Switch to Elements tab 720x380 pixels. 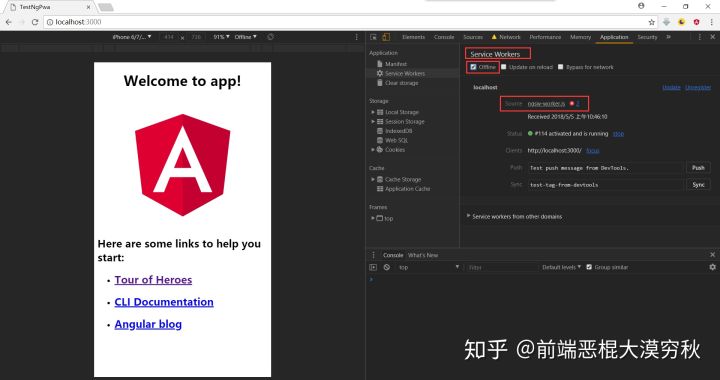(x=414, y=37)
